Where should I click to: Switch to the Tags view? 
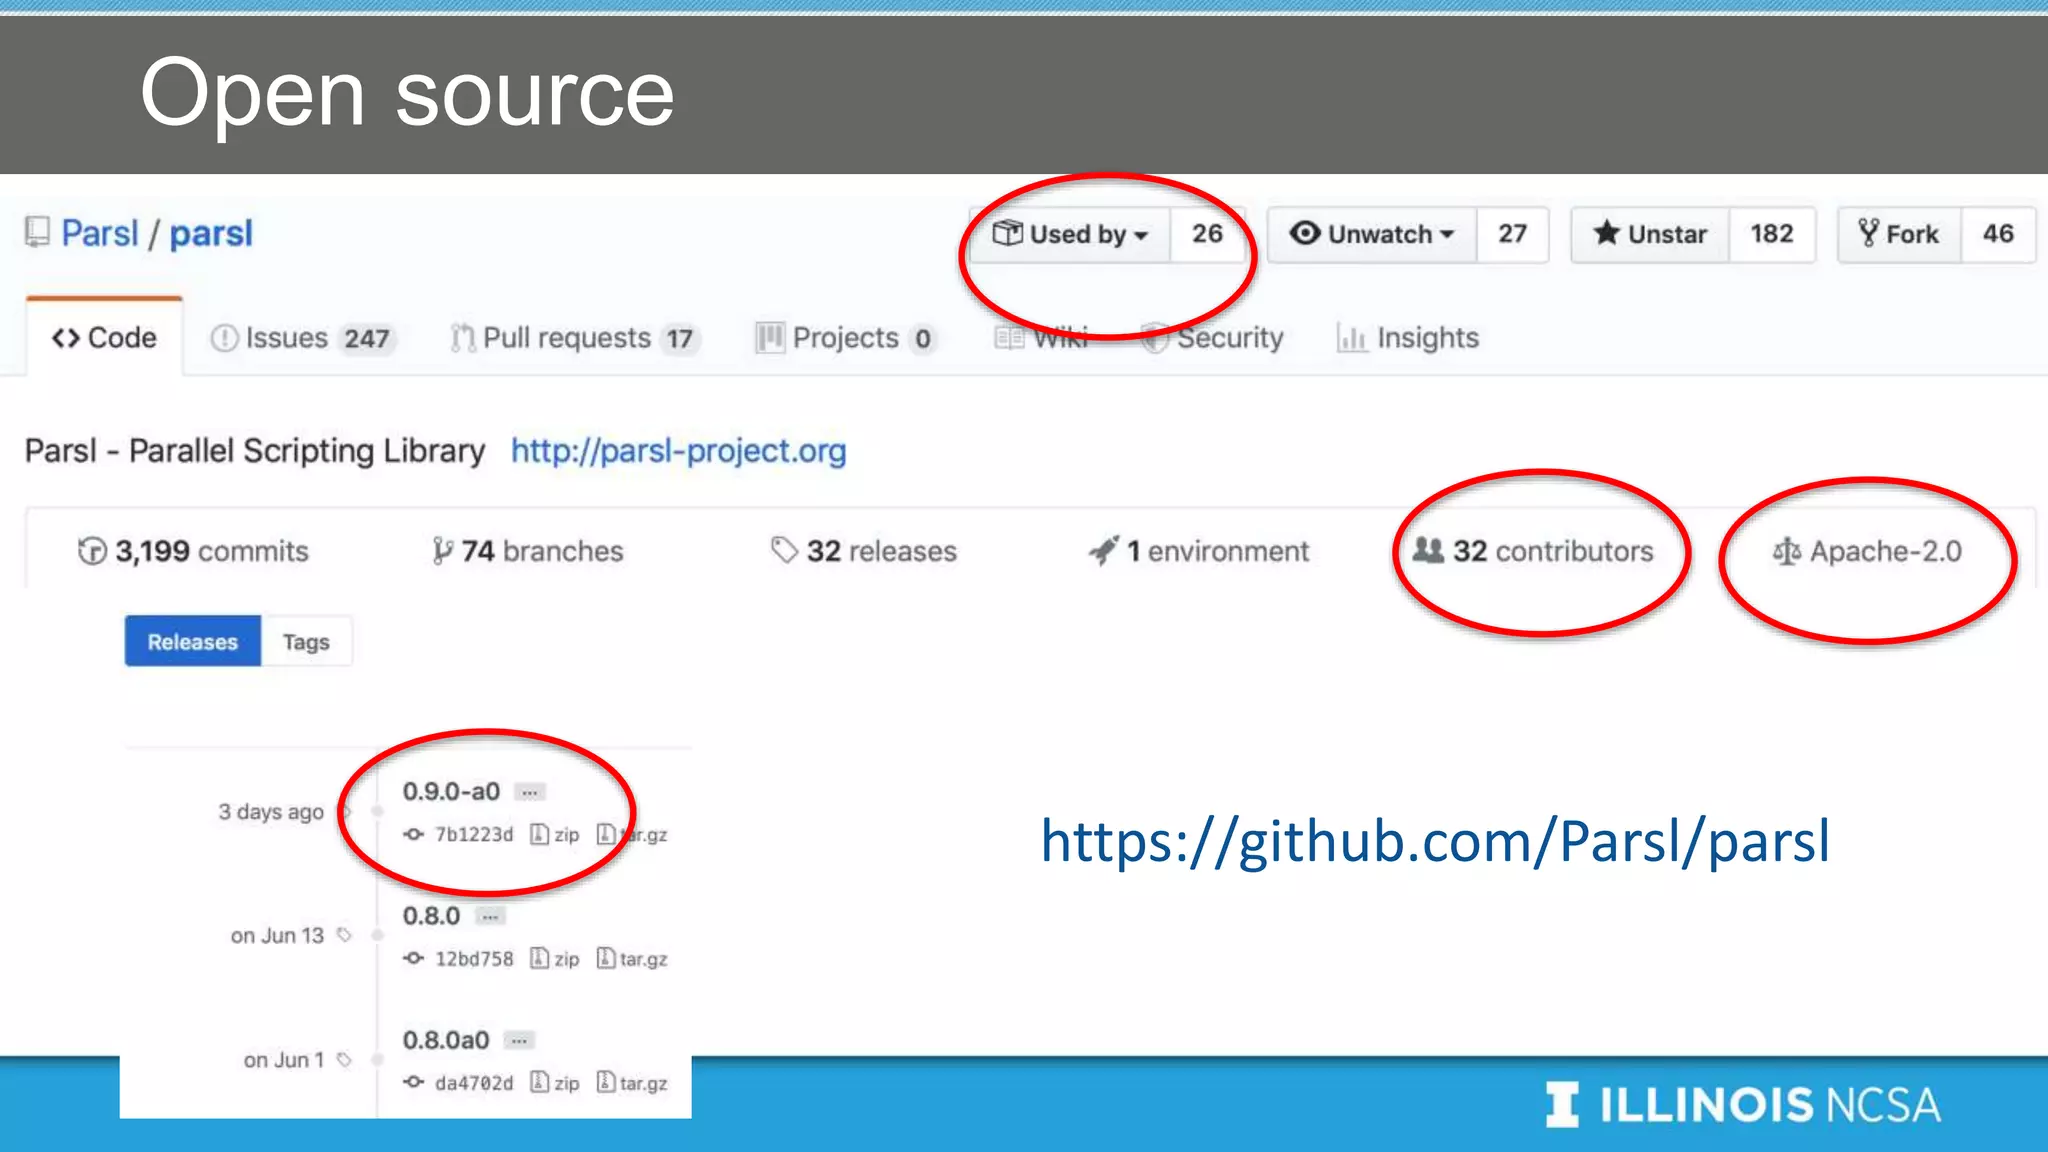[306, 642]
